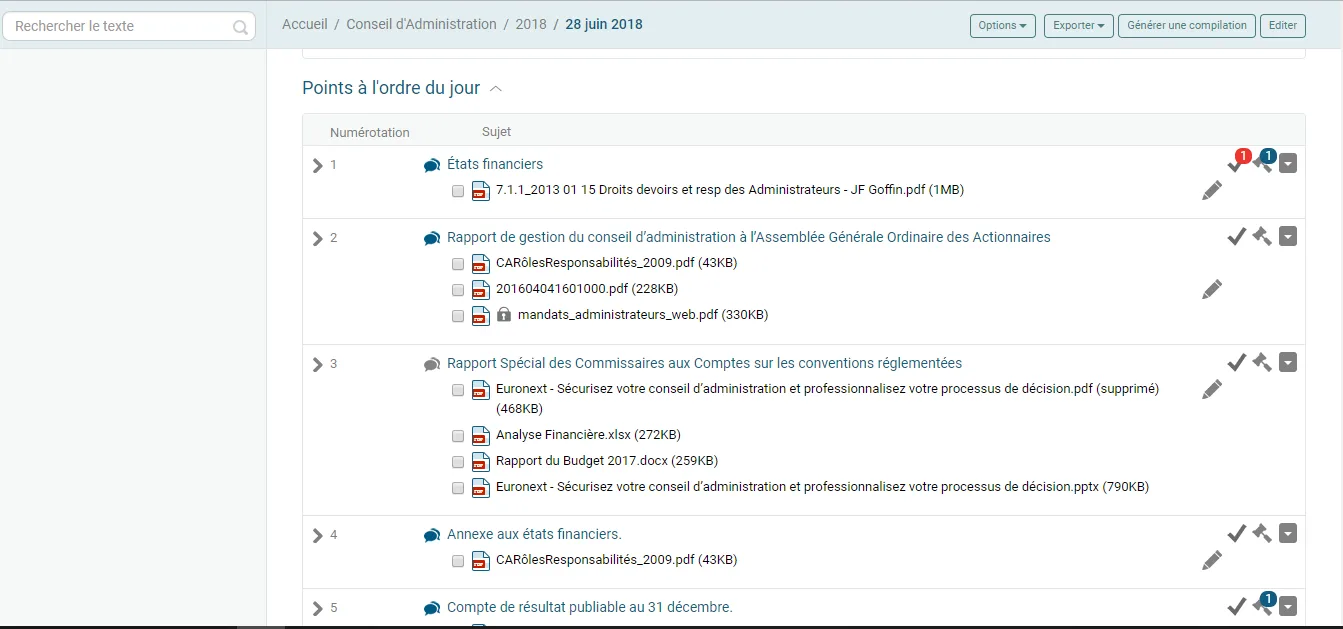Click file icon of Rapport du Budget 2017.docx

480,461
